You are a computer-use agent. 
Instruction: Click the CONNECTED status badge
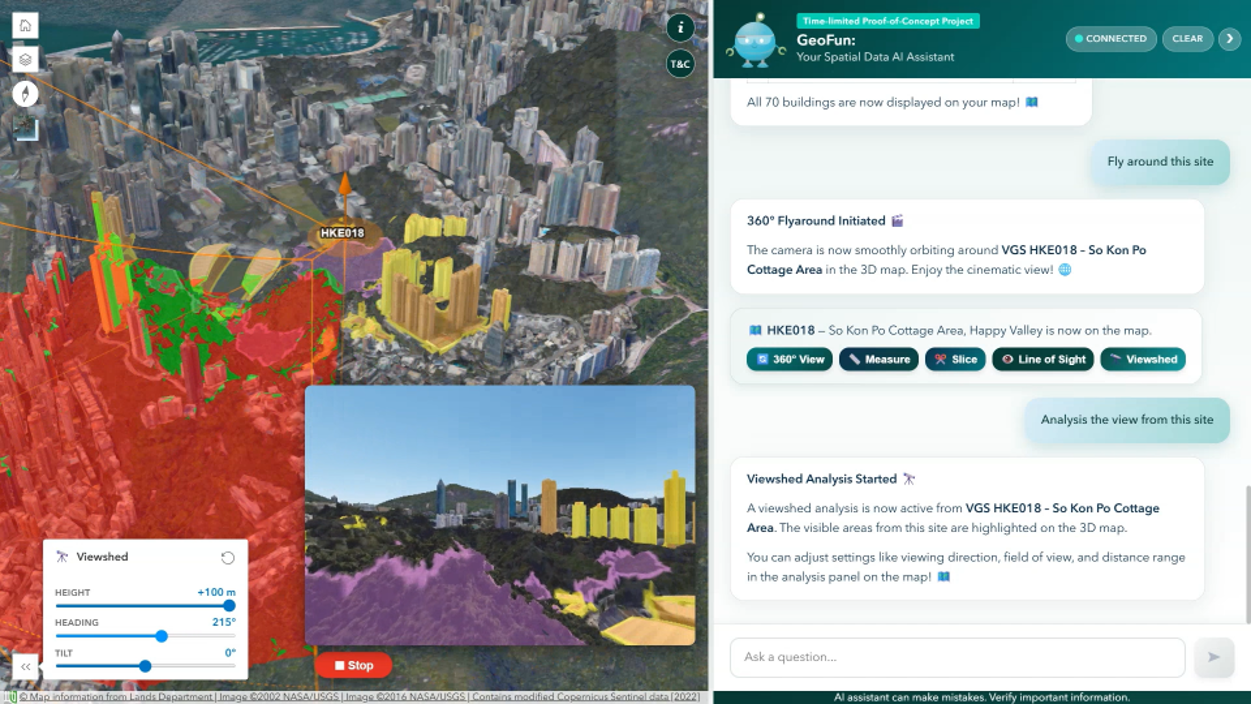(x=1111, y=39)
